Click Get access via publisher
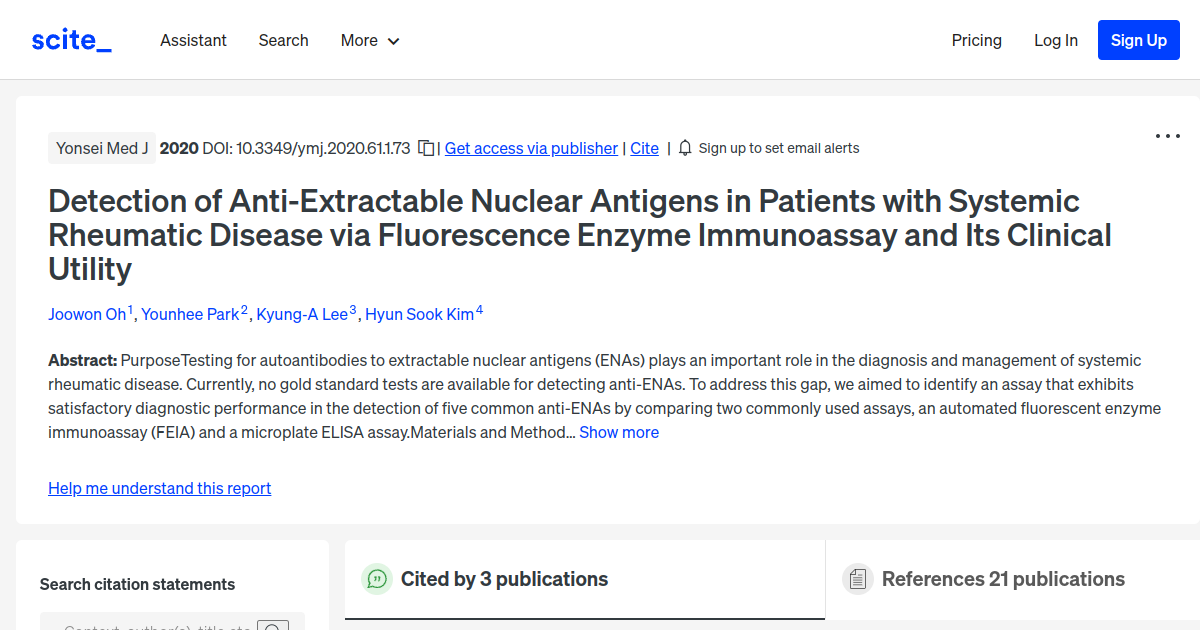 530,148
